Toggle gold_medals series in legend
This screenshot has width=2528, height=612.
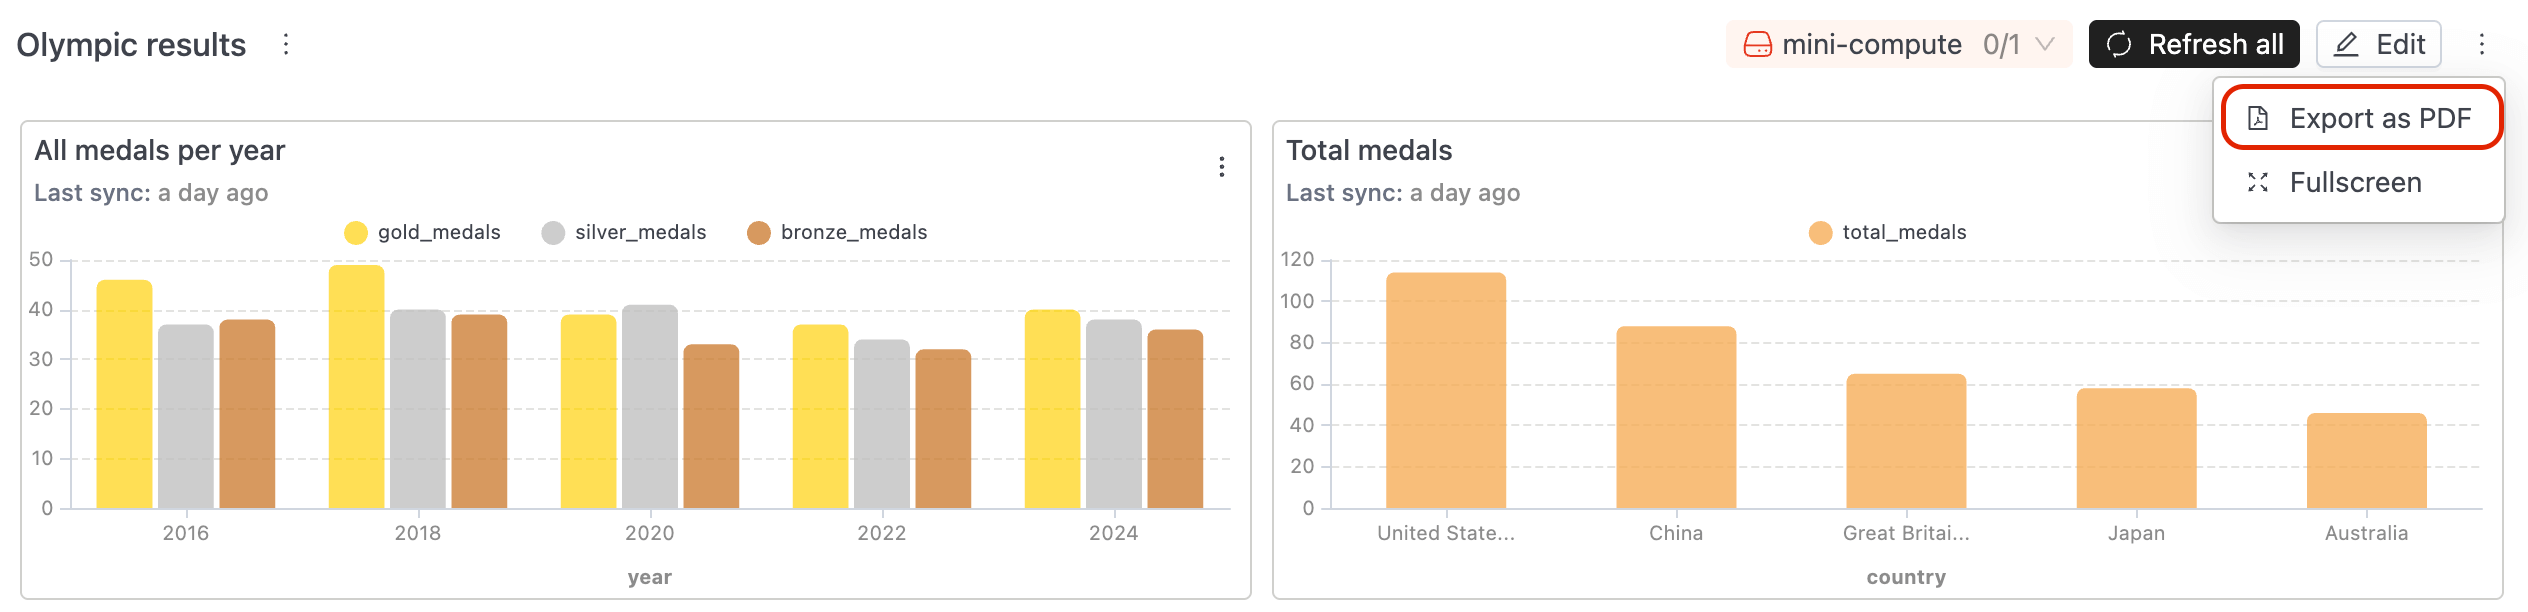click(x=422, y=233)
